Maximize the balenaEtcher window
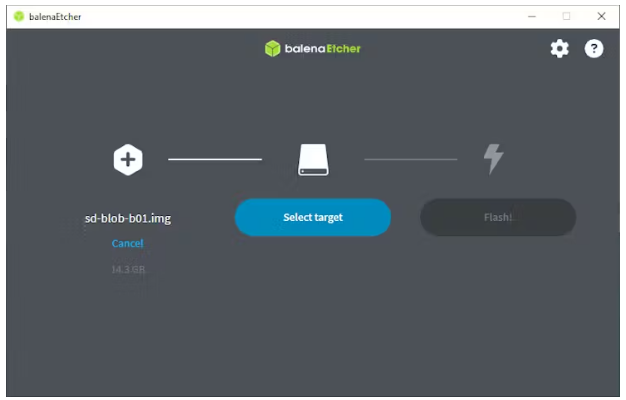This screenshot has width=626, height=400. (566, 16)
